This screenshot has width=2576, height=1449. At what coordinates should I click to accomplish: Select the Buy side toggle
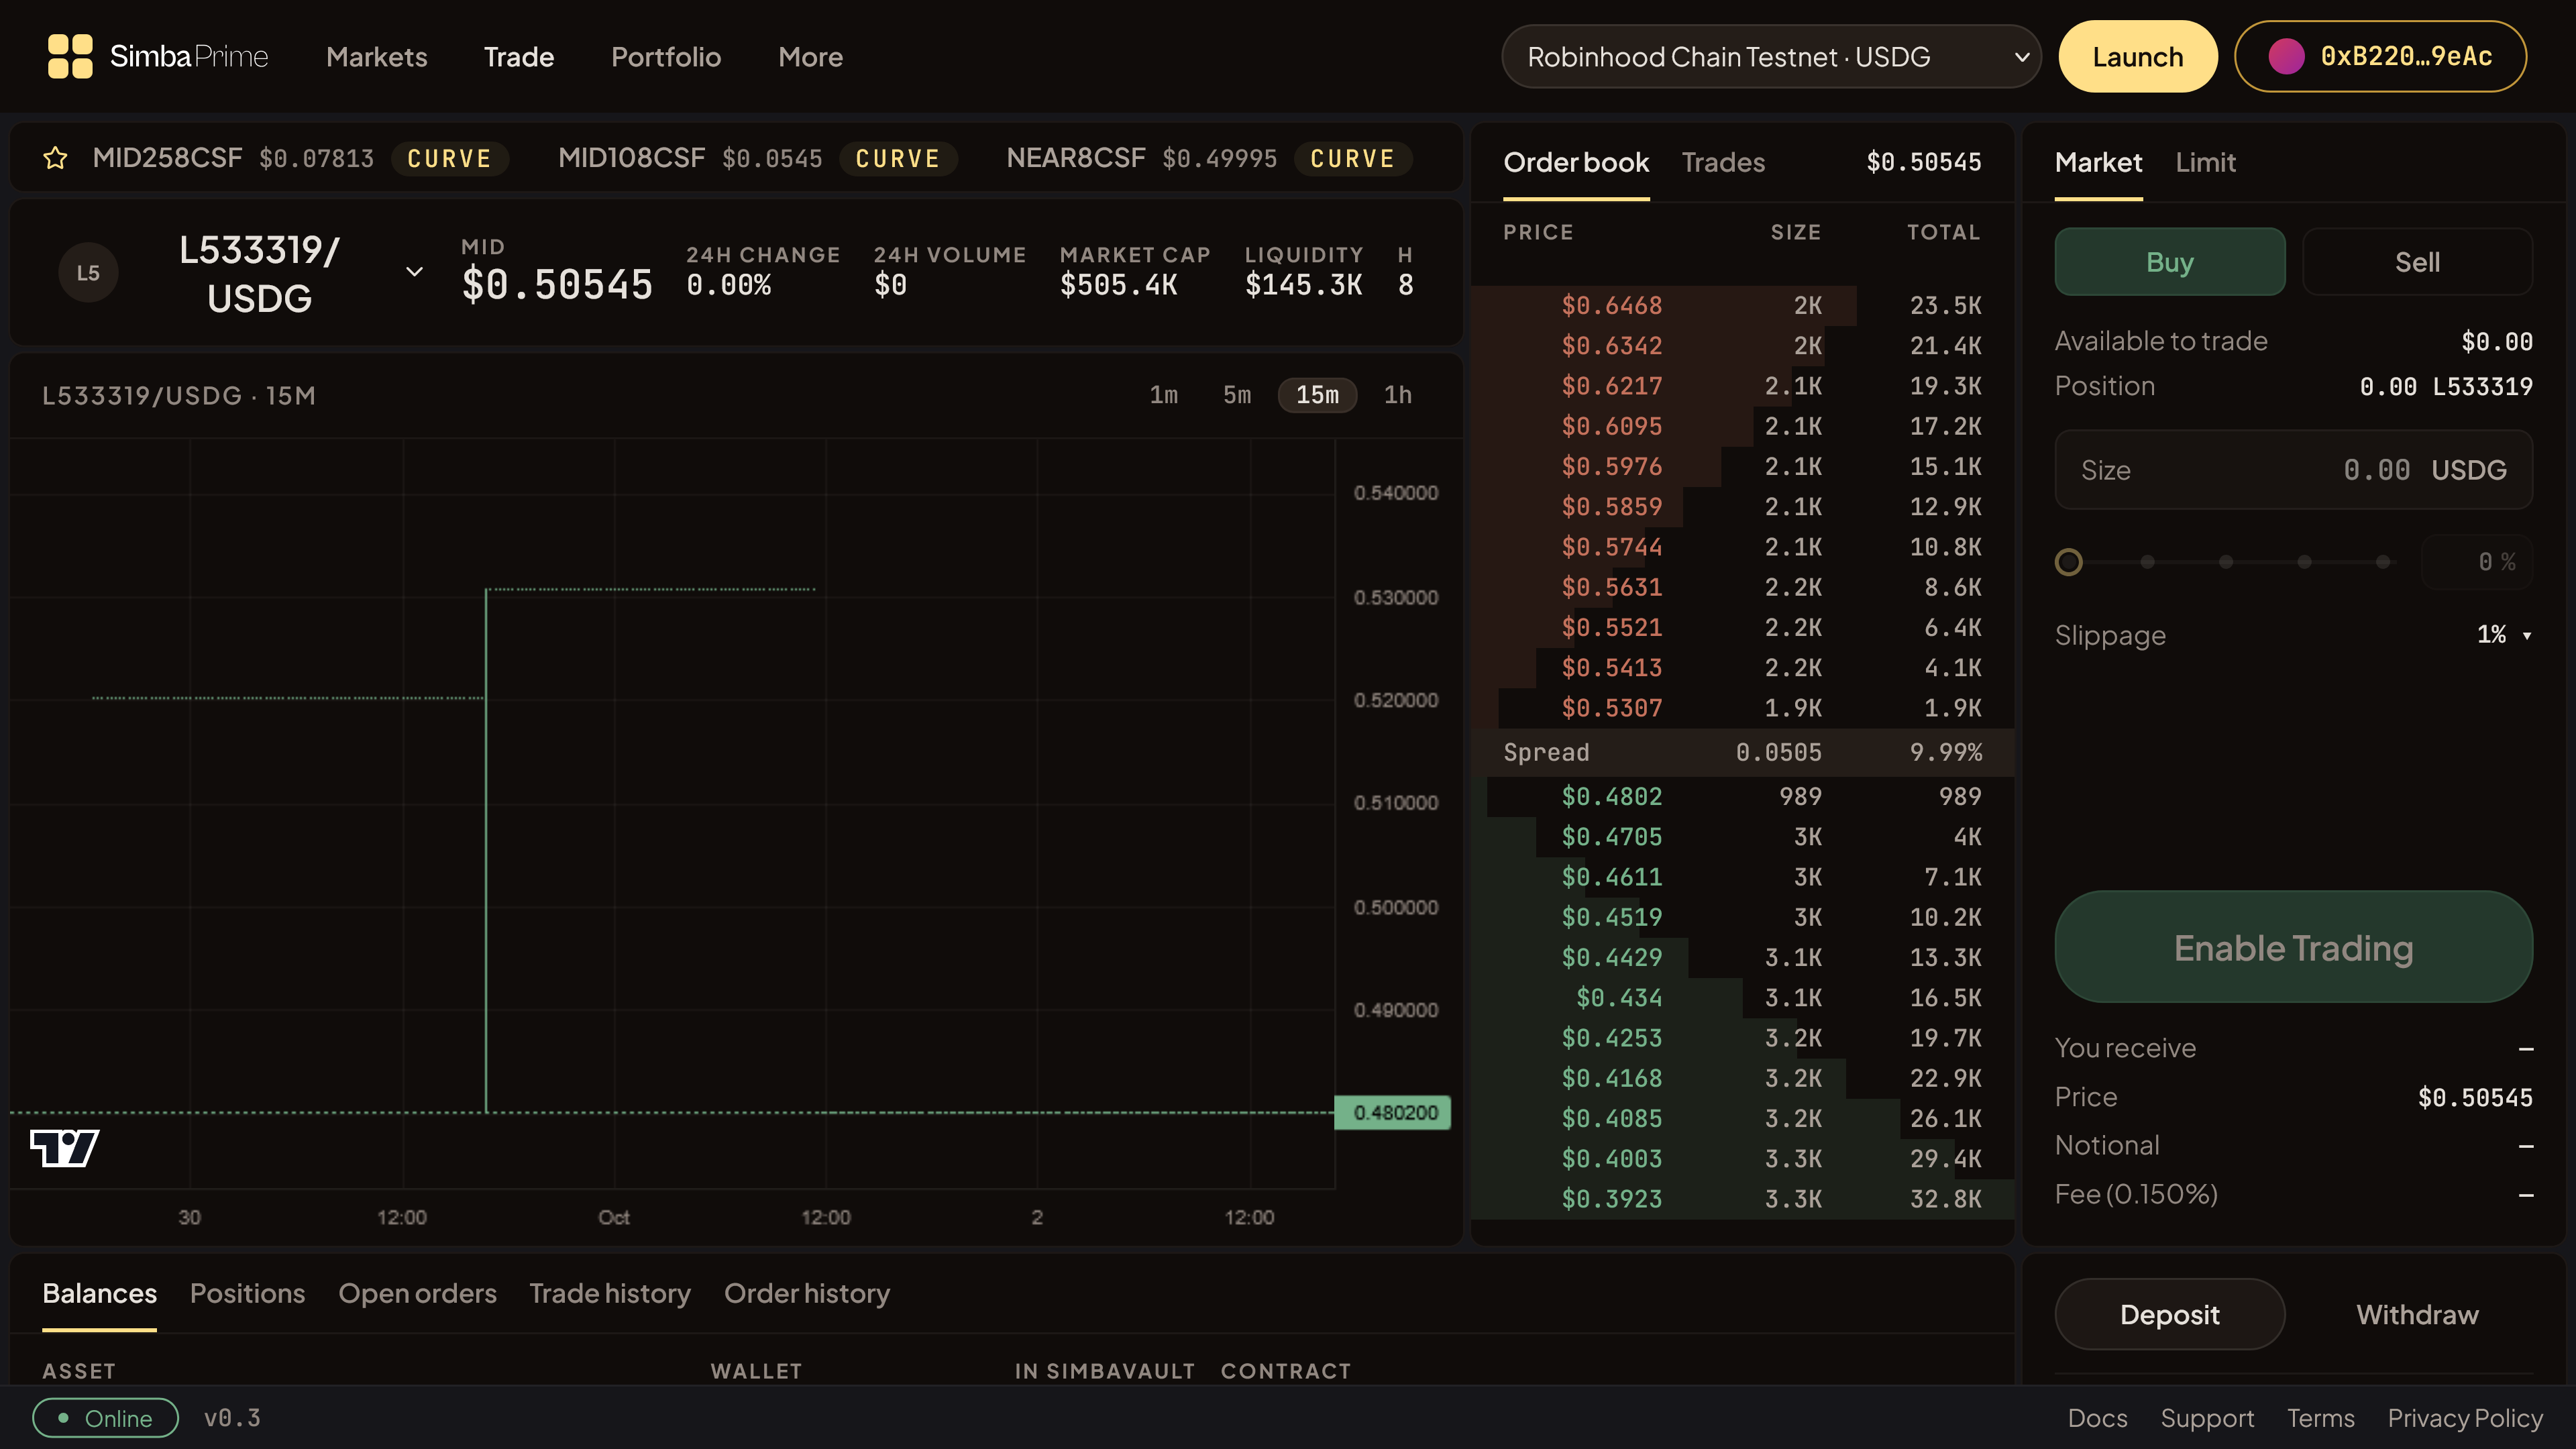pyautogui.click(x=2169, y=262)
